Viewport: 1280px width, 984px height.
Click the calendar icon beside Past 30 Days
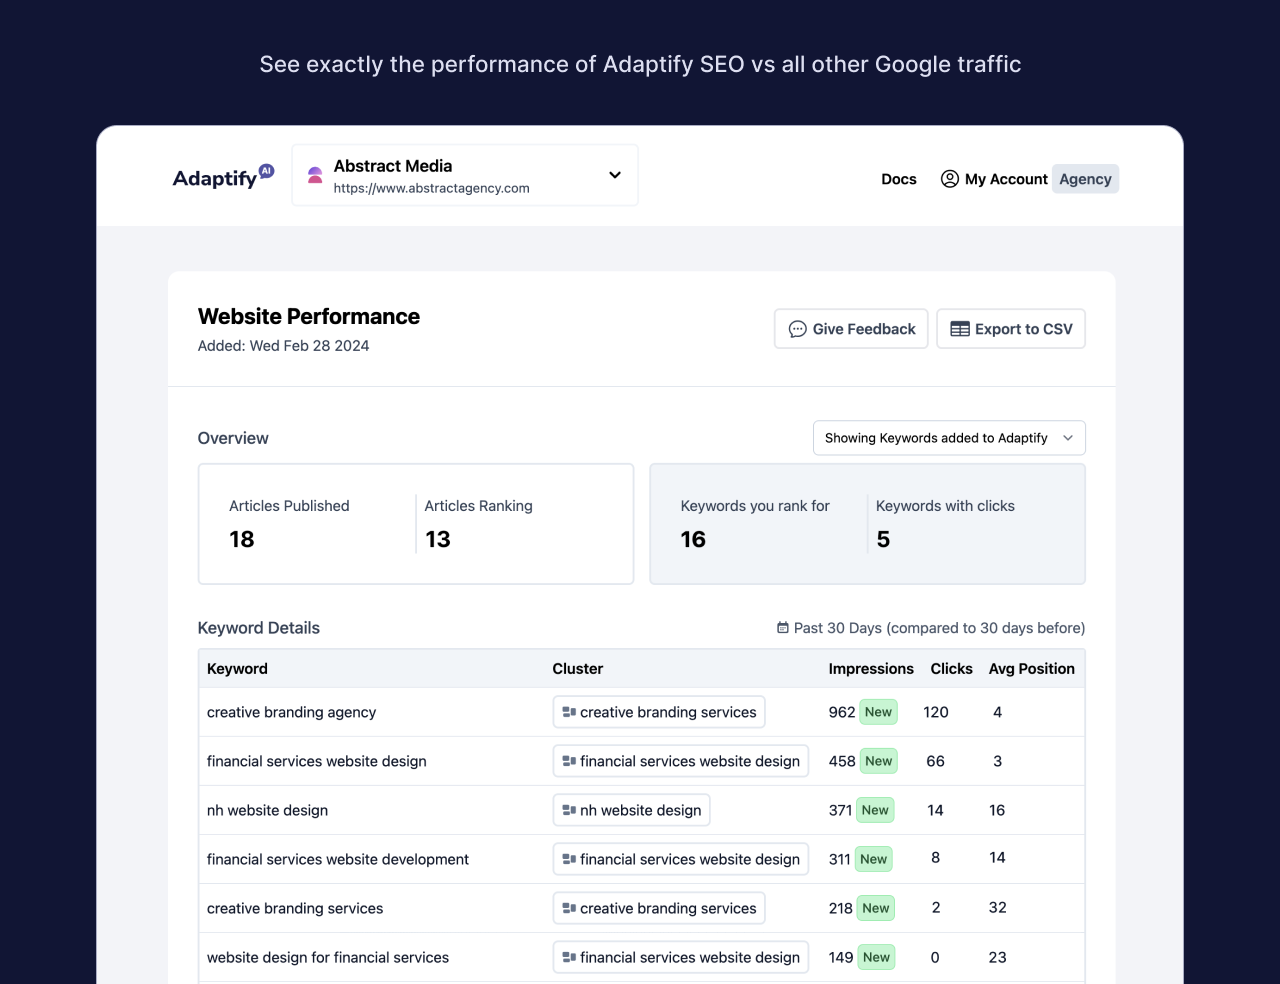coord(782,628)
